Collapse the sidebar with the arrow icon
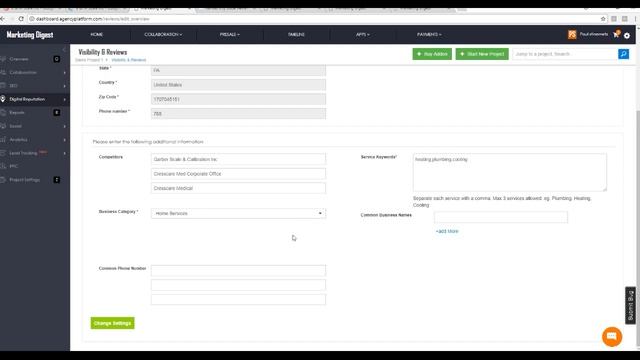Viewport: 640px width, 360px height. point(64,49)
